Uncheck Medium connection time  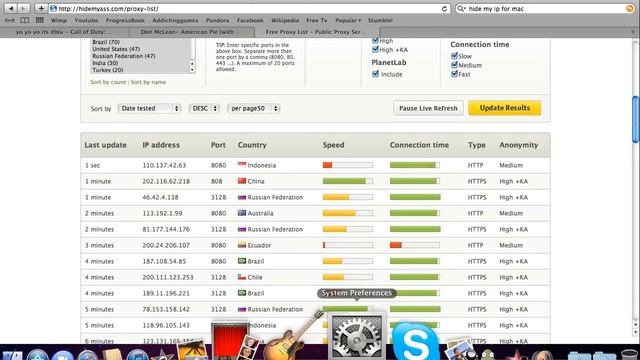[x=454, y=65]
